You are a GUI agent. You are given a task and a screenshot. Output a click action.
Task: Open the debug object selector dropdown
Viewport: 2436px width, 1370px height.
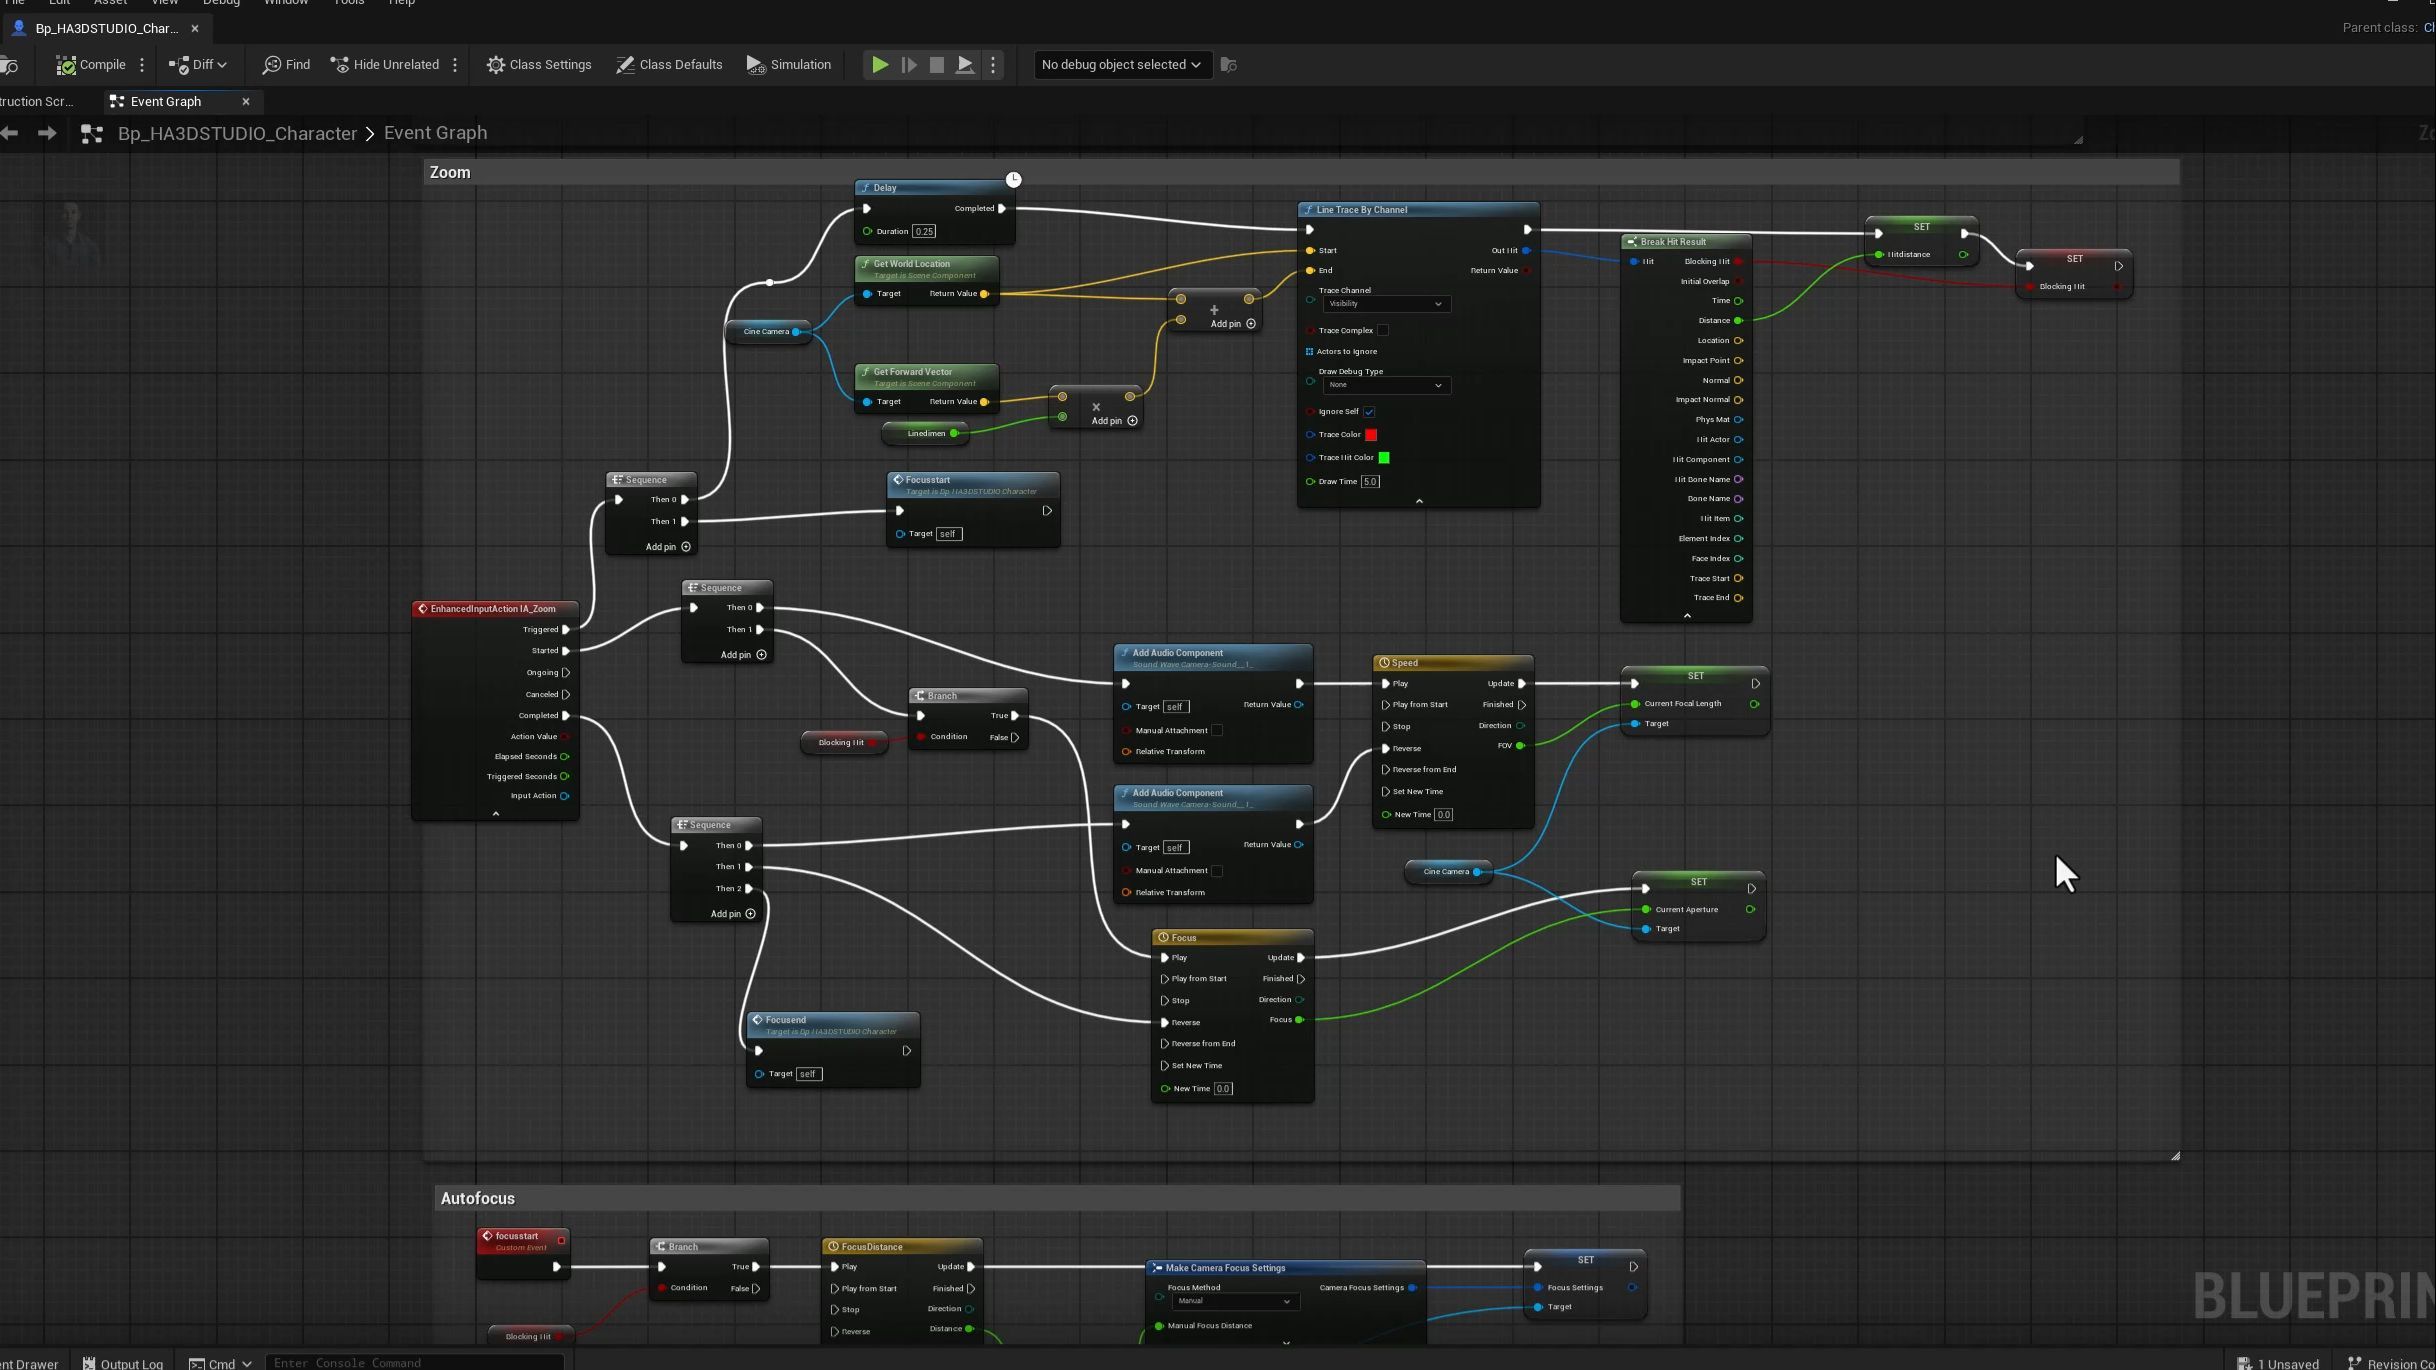pyautogui.click(x=1121, y=65)
